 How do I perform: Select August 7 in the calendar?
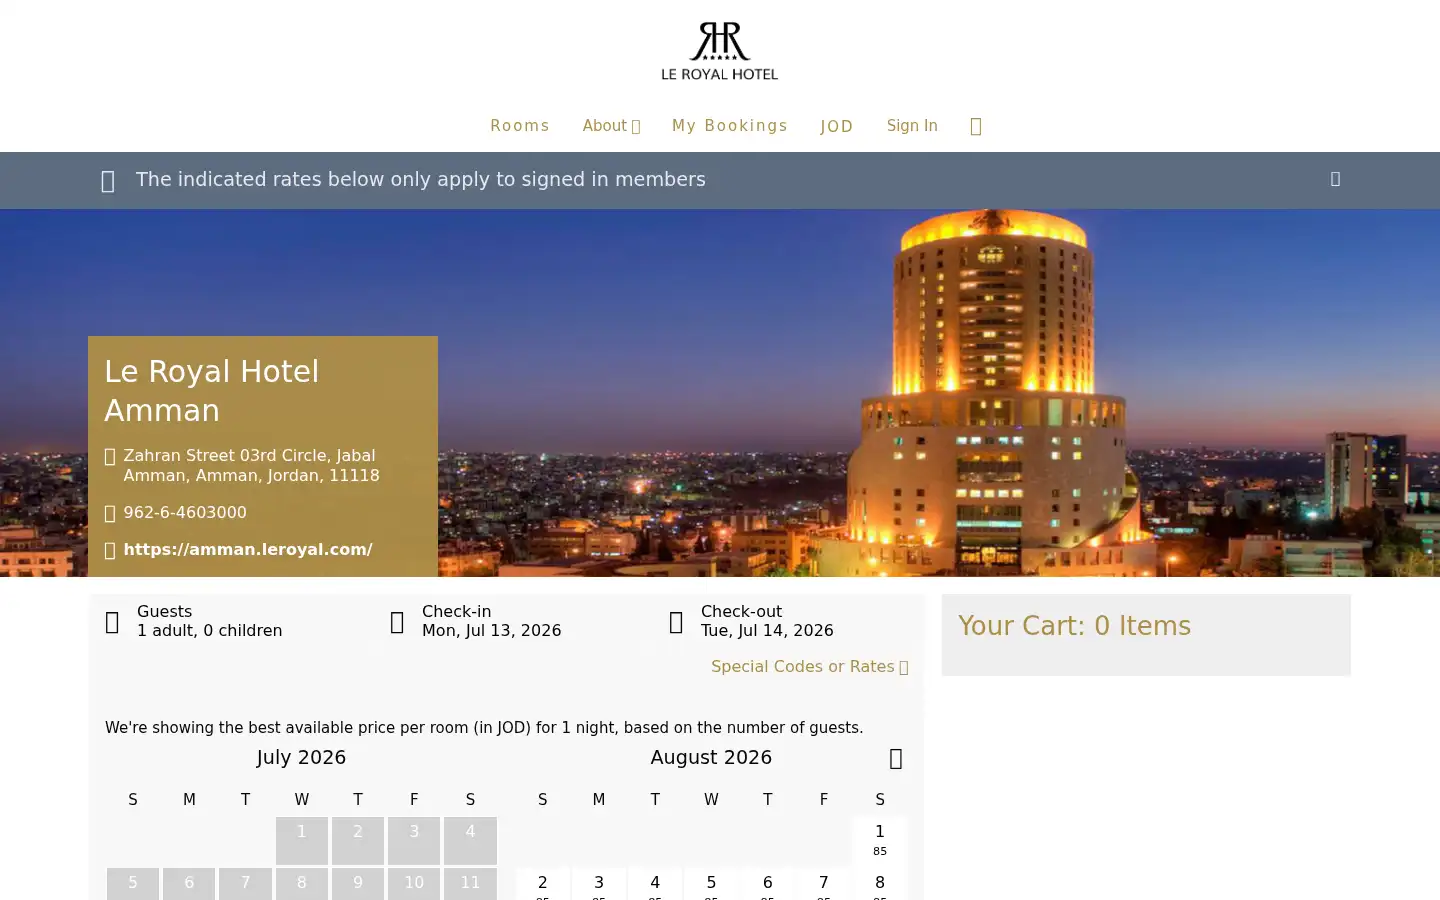click(x=824, y=884)
